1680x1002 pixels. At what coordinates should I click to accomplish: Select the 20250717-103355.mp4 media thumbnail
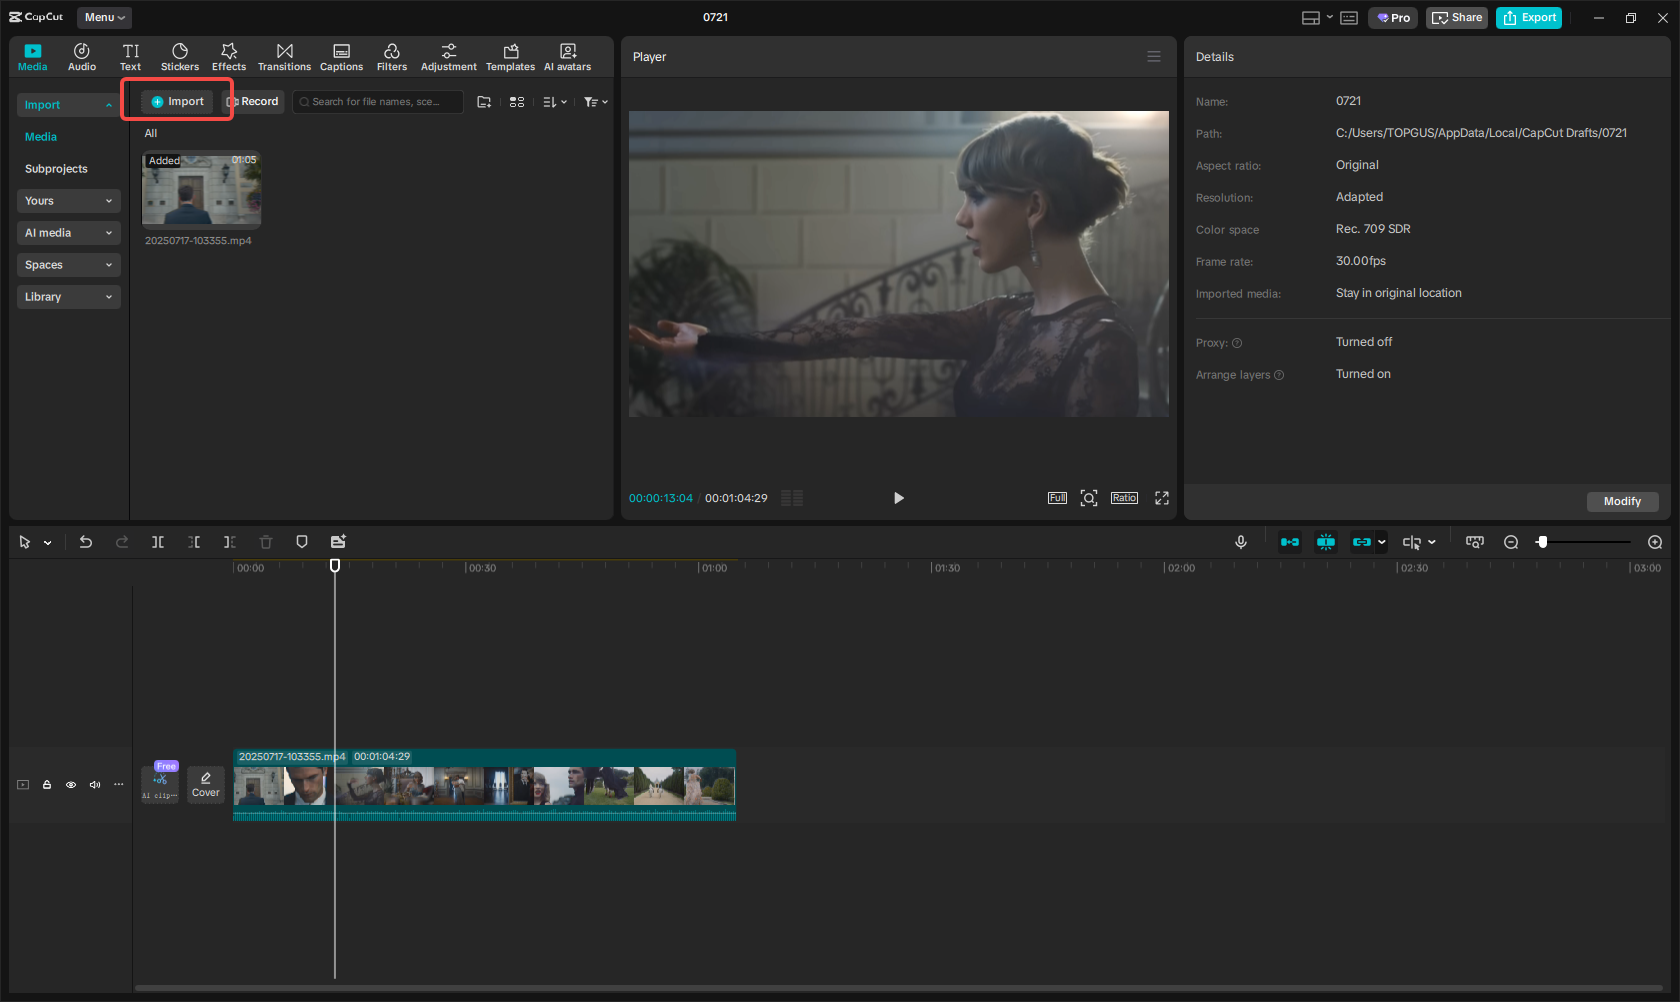(201, 190)
